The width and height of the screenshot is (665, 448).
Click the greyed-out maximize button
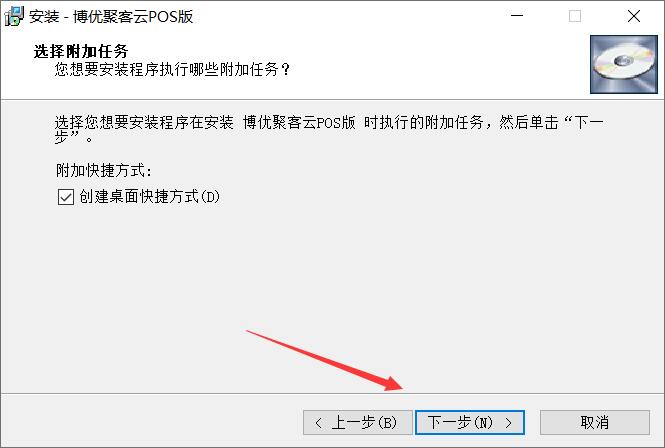pyautogui.click(x=575, y=16)
